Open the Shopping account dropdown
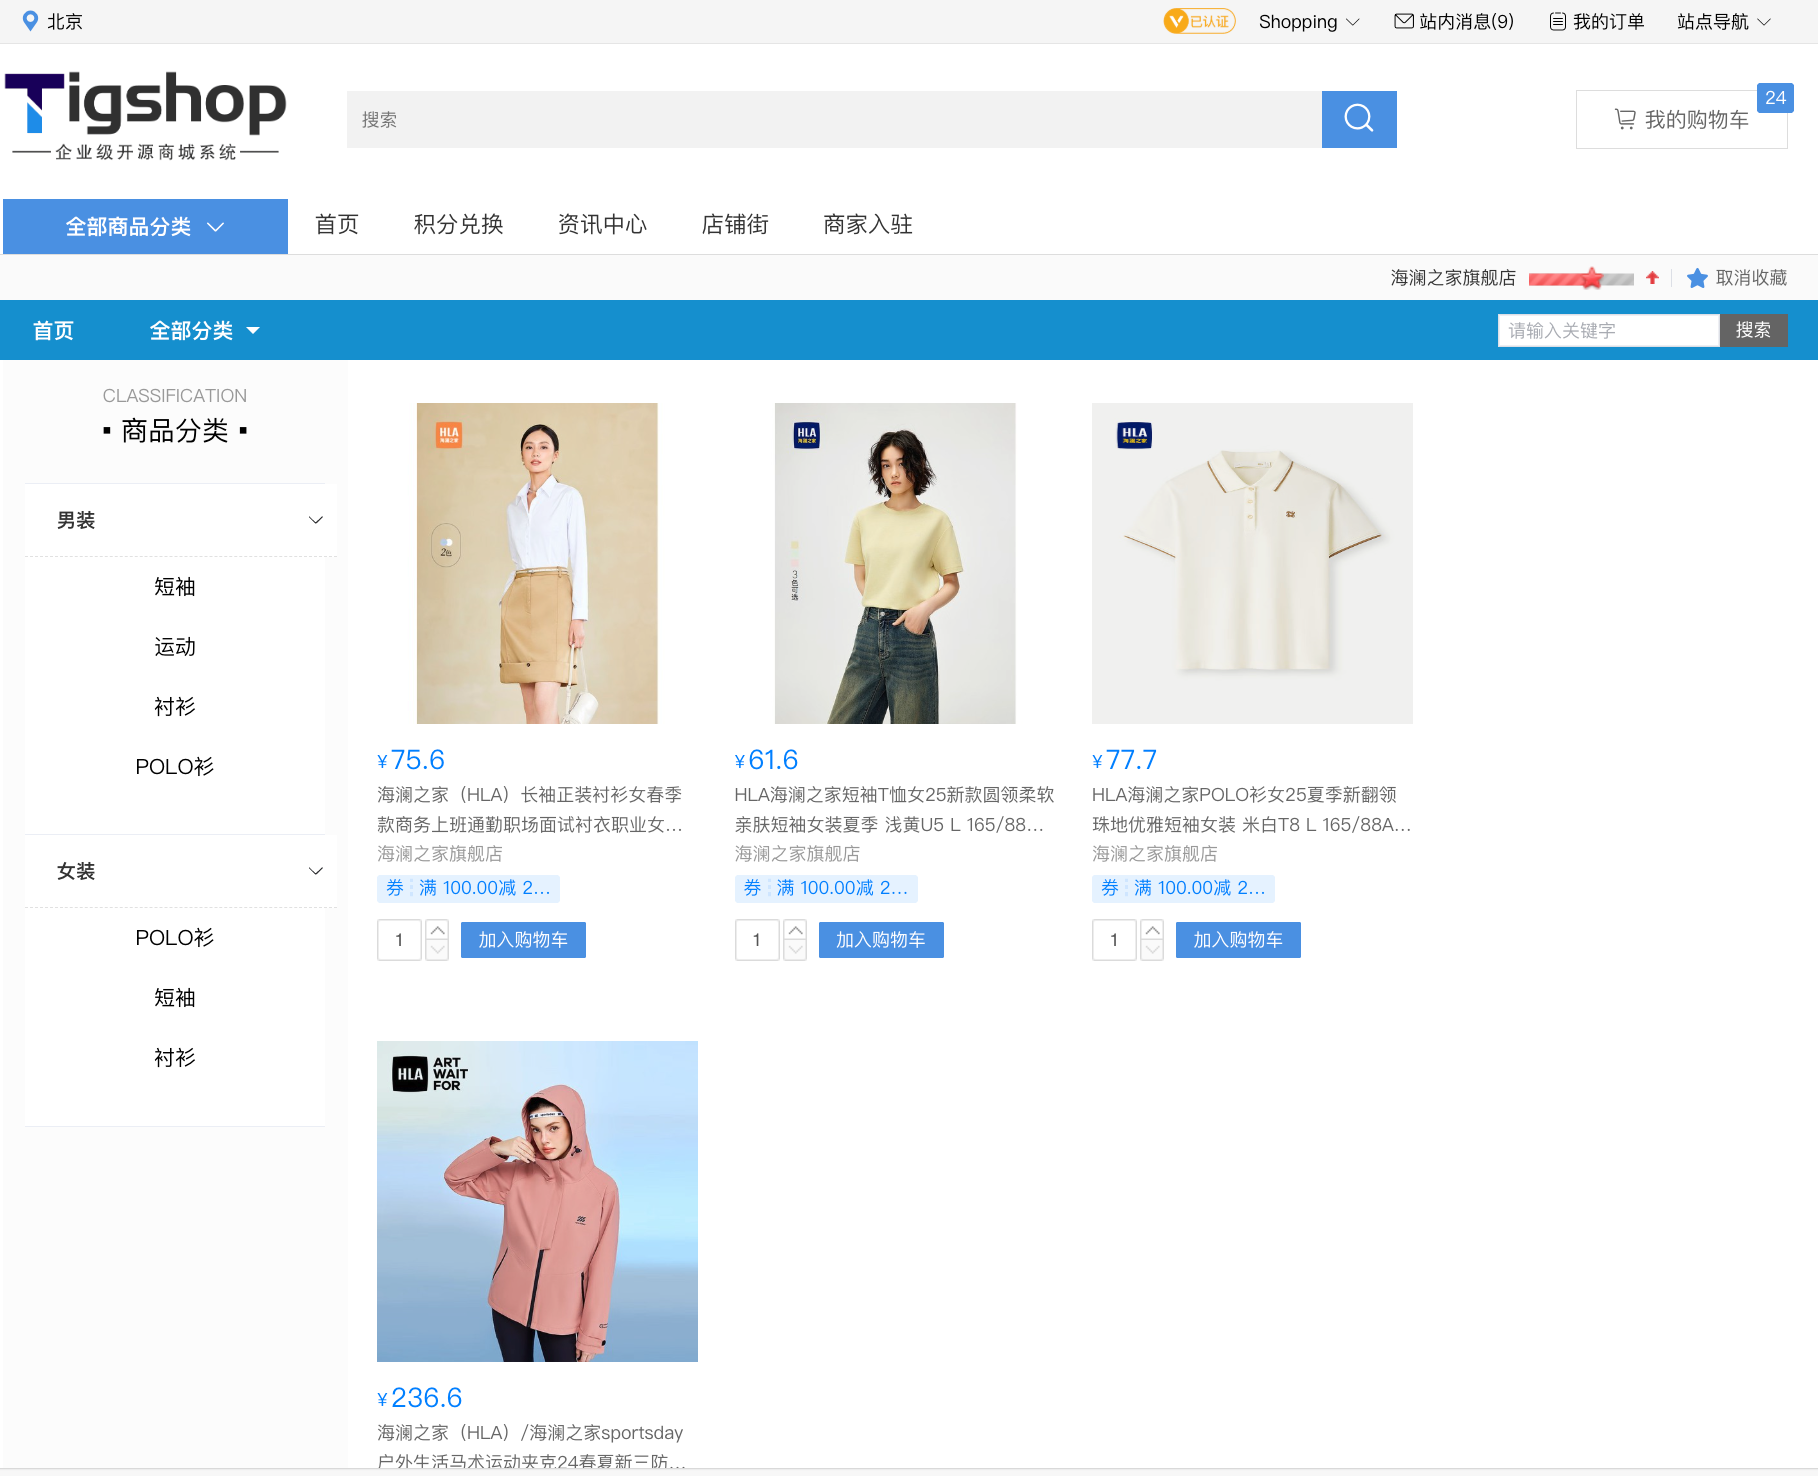 pyautogui.click(x=1308, y=21)
